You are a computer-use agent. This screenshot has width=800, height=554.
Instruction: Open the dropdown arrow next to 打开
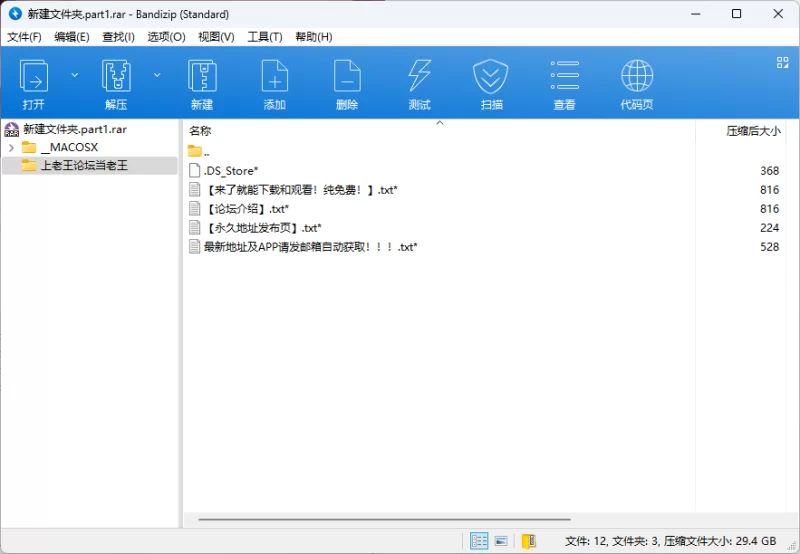coord(74,75)
